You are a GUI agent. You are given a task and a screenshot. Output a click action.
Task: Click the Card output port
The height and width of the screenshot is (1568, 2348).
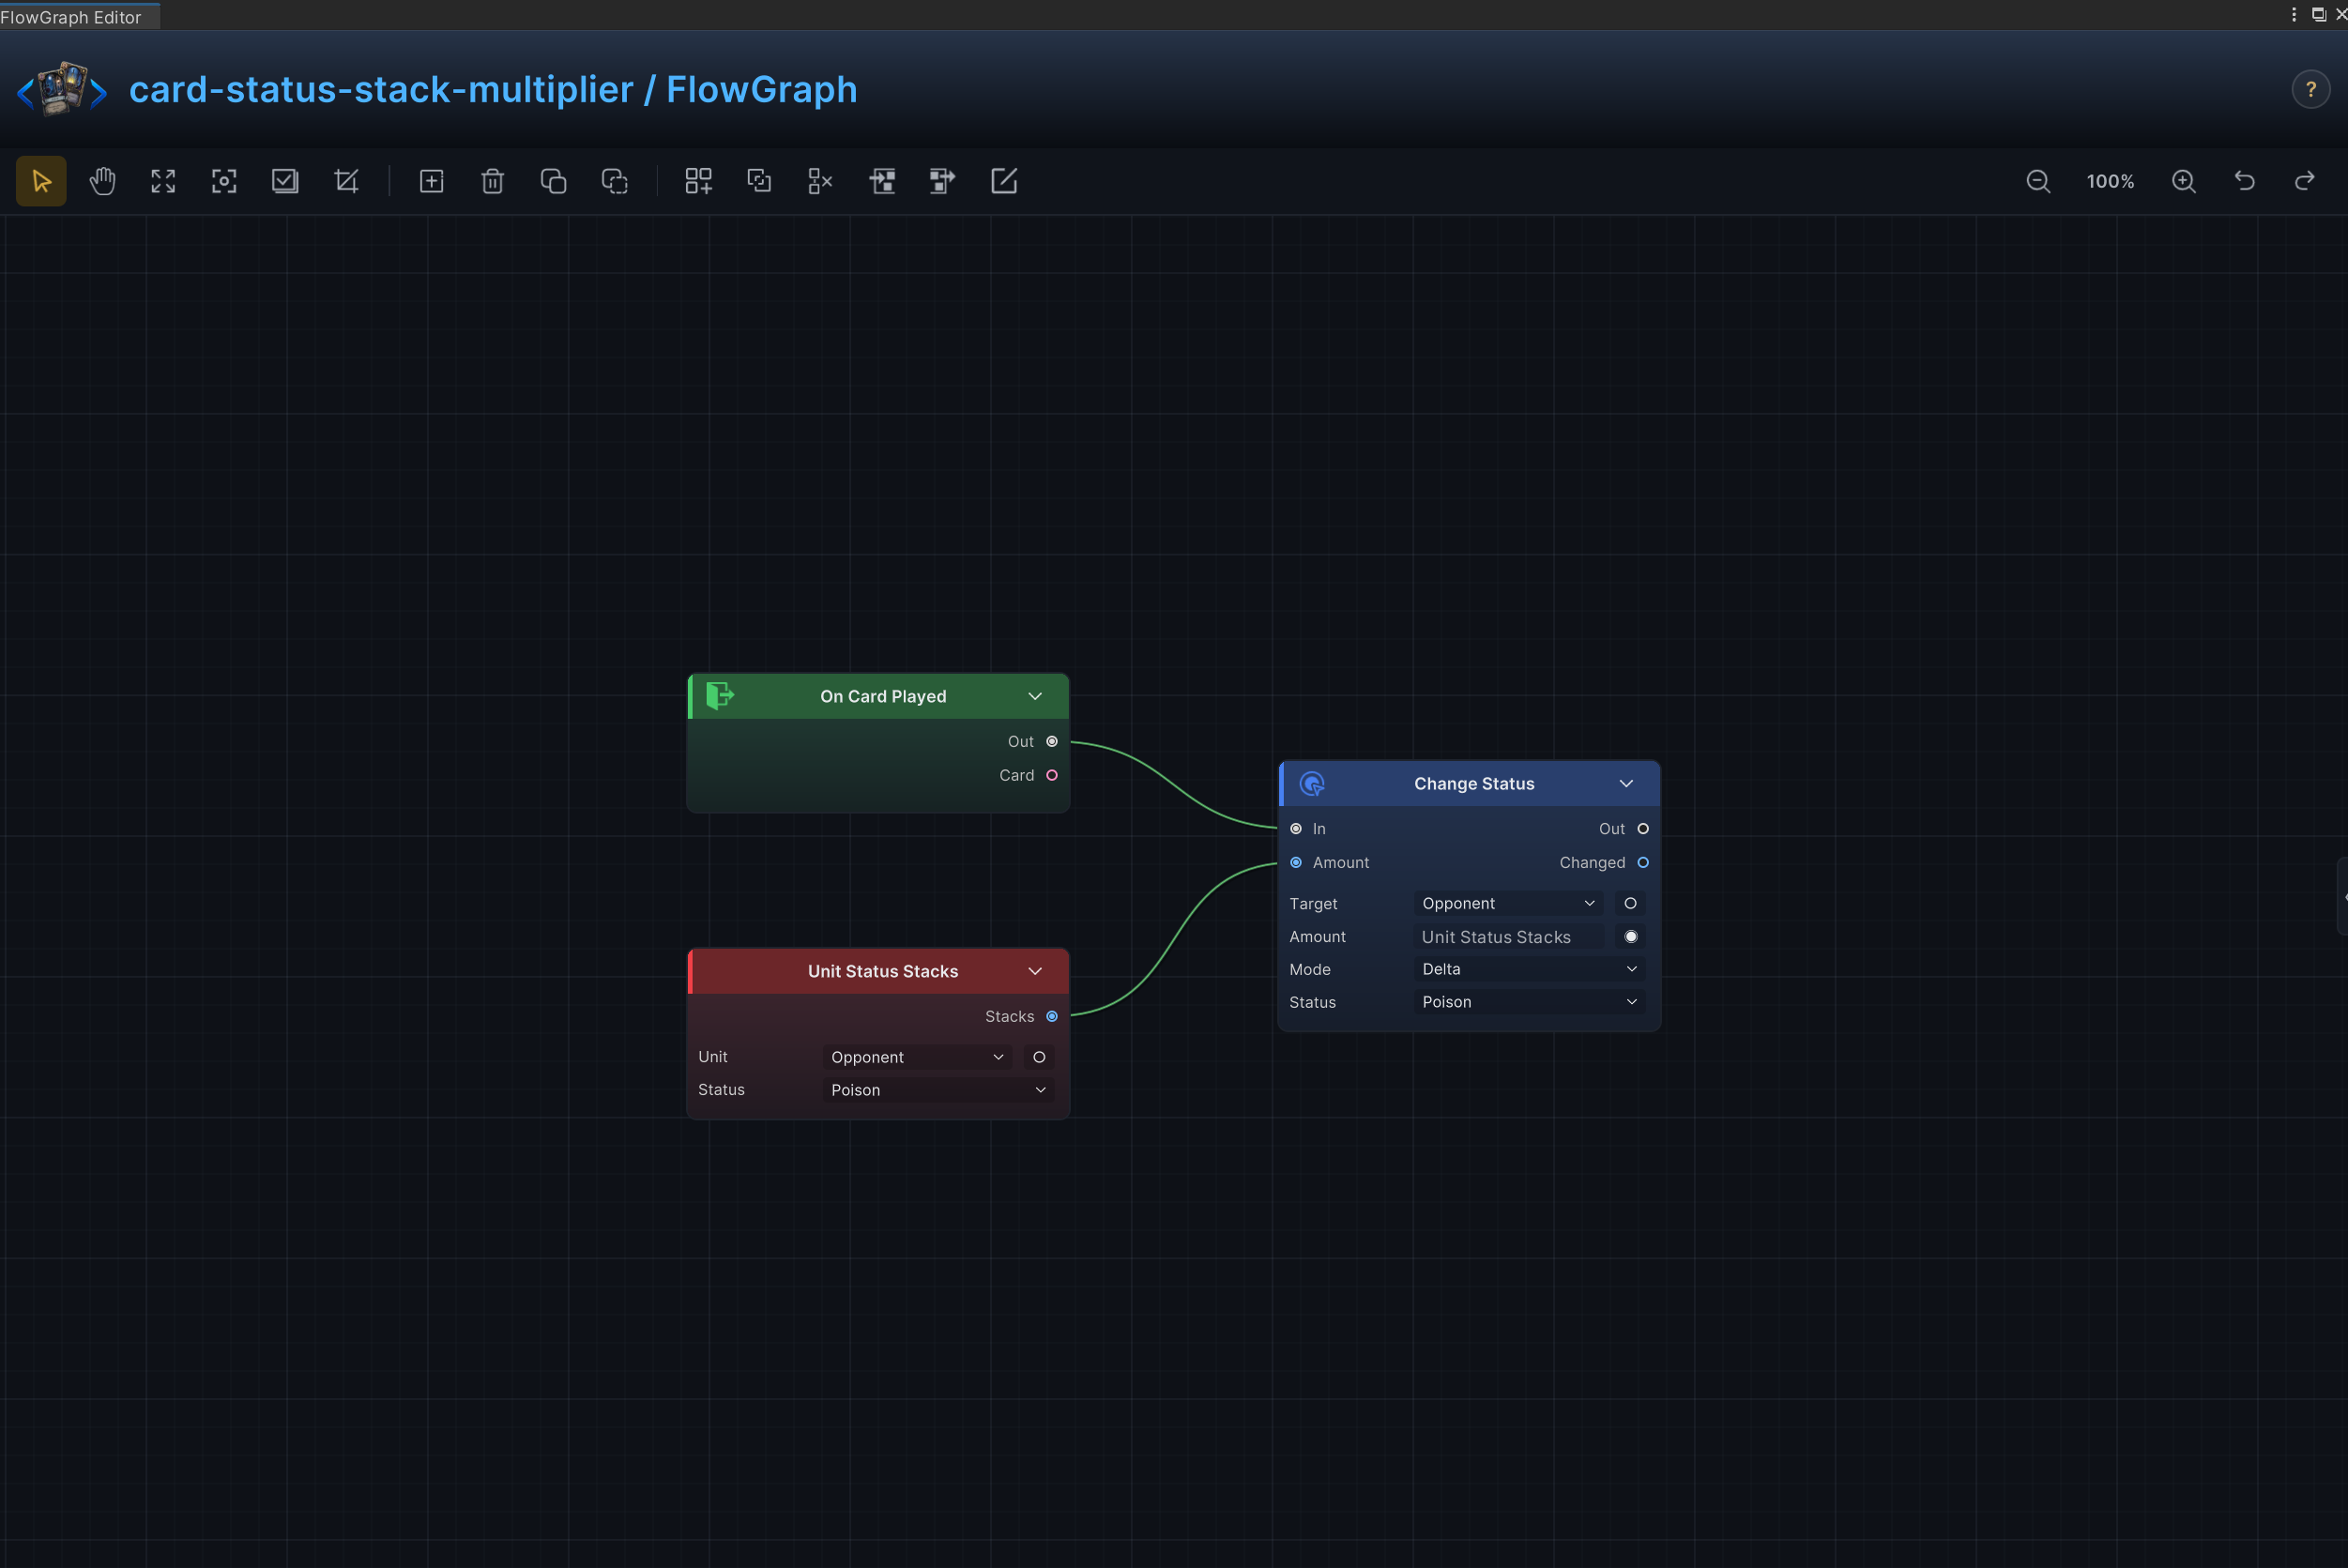coord(1052,775)
